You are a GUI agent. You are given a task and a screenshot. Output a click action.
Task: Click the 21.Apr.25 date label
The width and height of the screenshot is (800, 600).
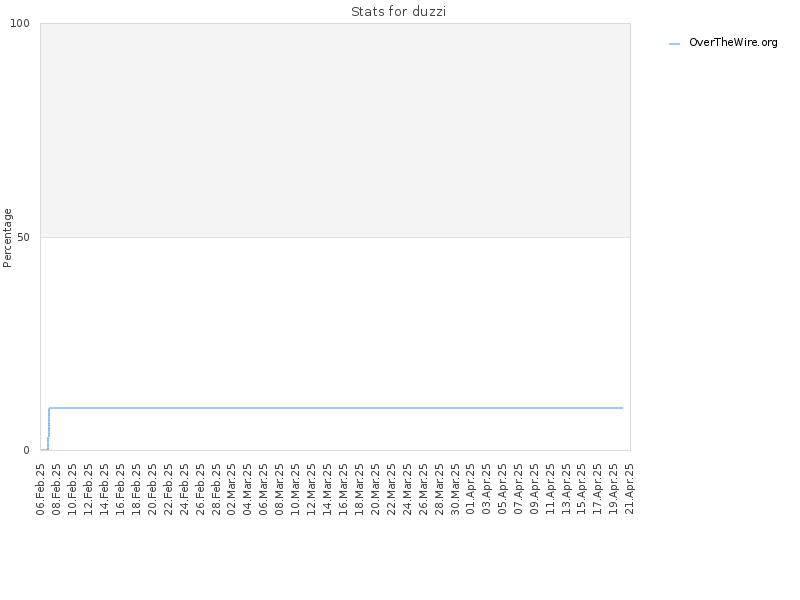[630, 489]
